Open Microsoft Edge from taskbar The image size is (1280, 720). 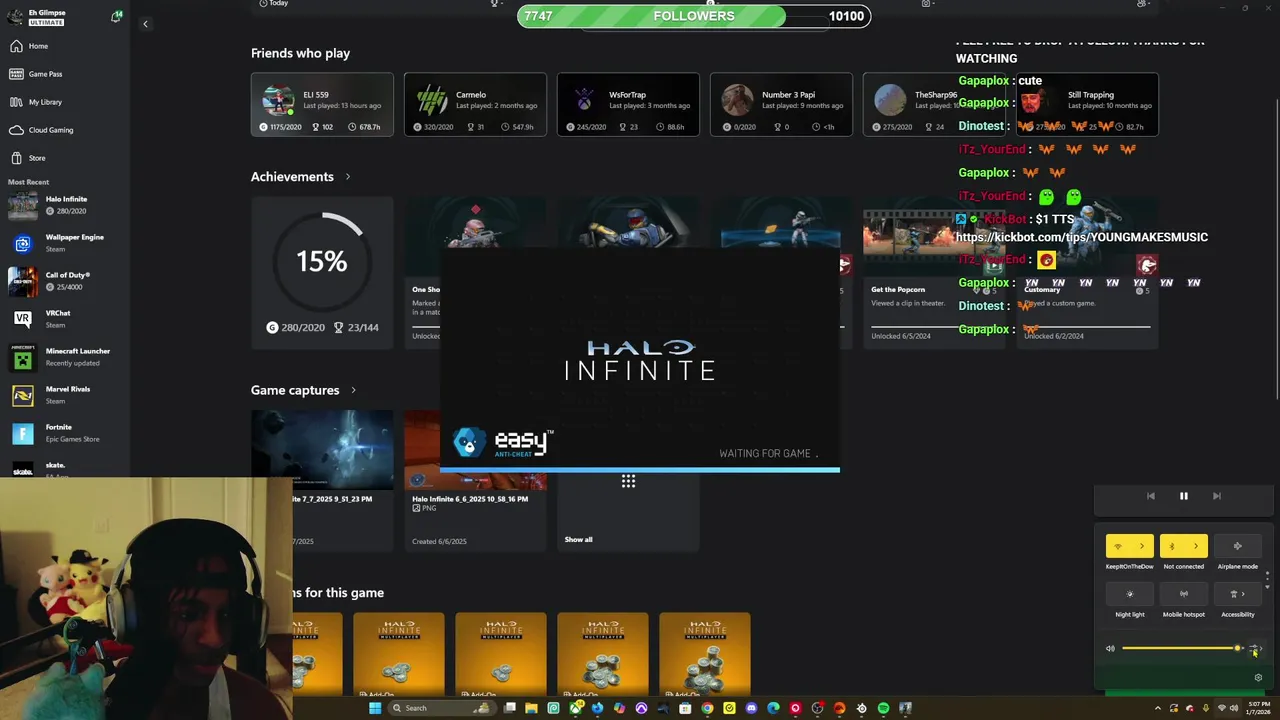coord(773,708)
